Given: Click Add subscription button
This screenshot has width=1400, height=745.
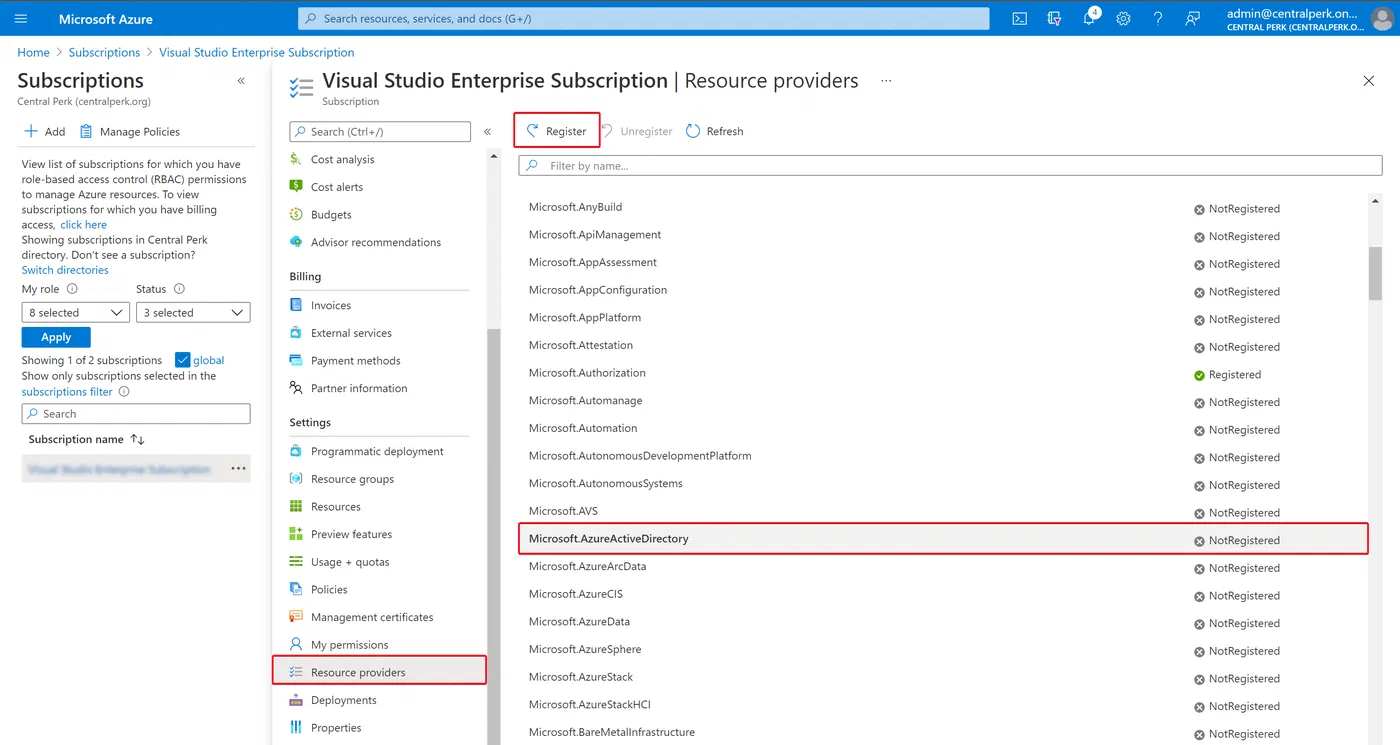Looking at the screenshot, I should tap(45, 131).
